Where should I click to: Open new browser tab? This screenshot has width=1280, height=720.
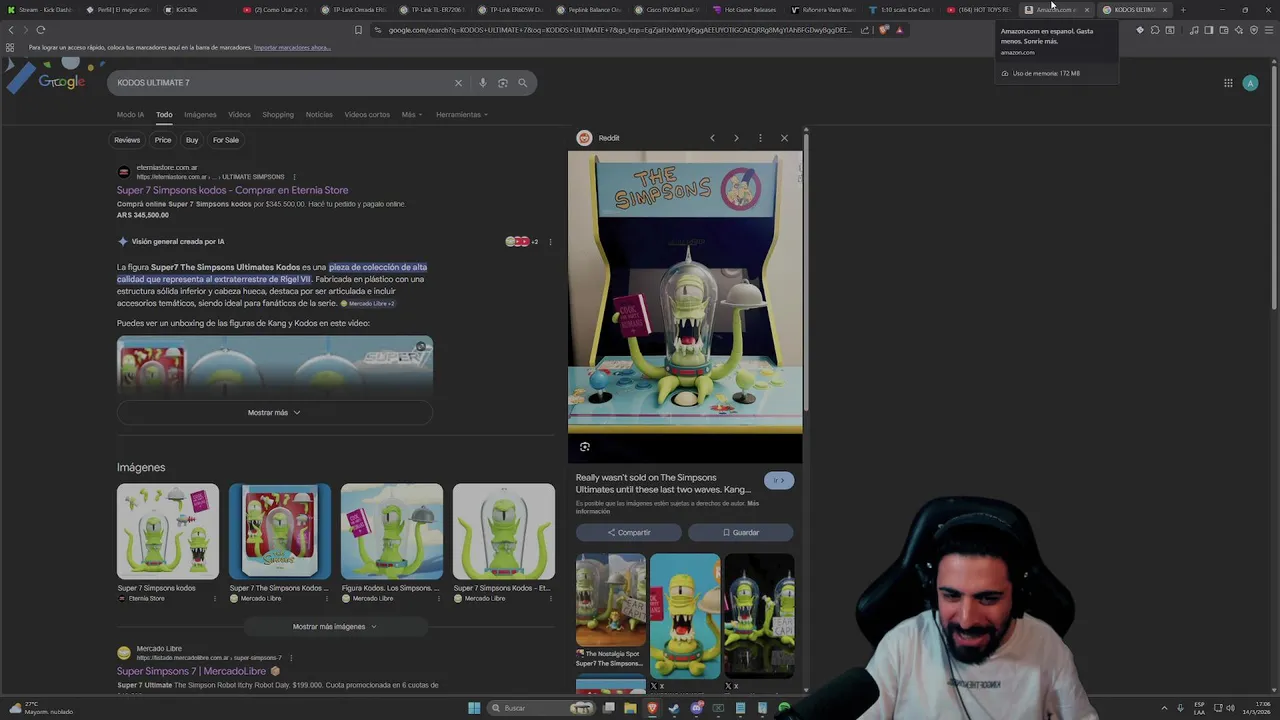(1183, 10)
